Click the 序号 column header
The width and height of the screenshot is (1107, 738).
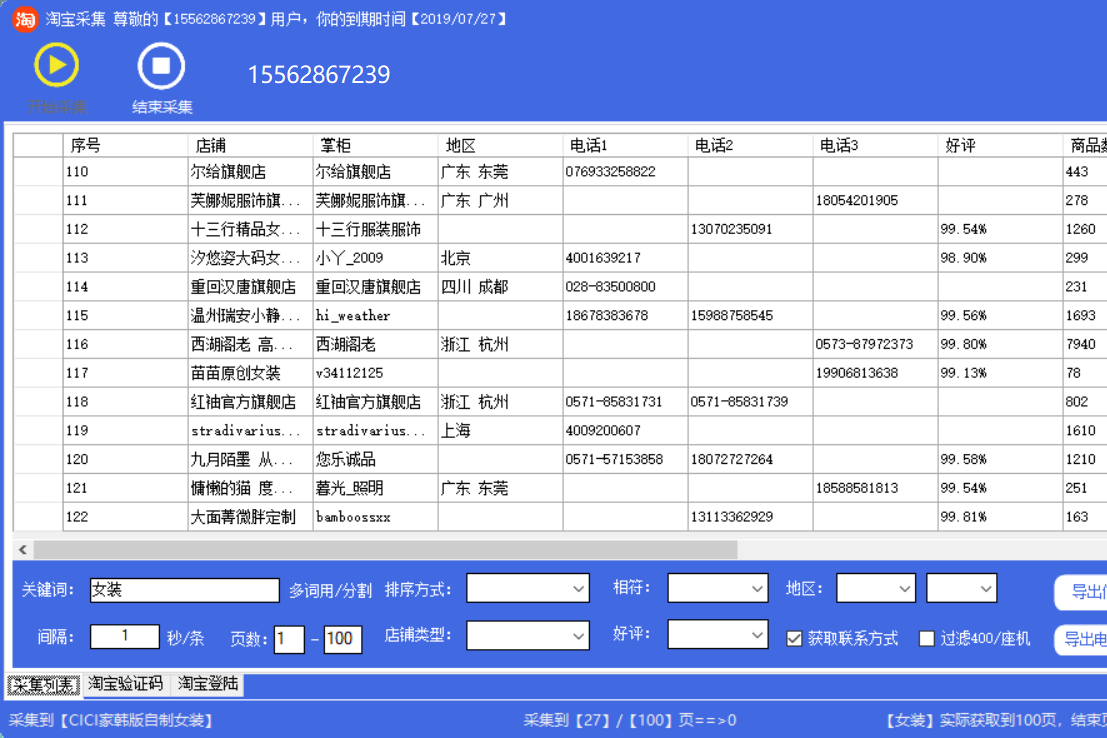coord(125,145)
